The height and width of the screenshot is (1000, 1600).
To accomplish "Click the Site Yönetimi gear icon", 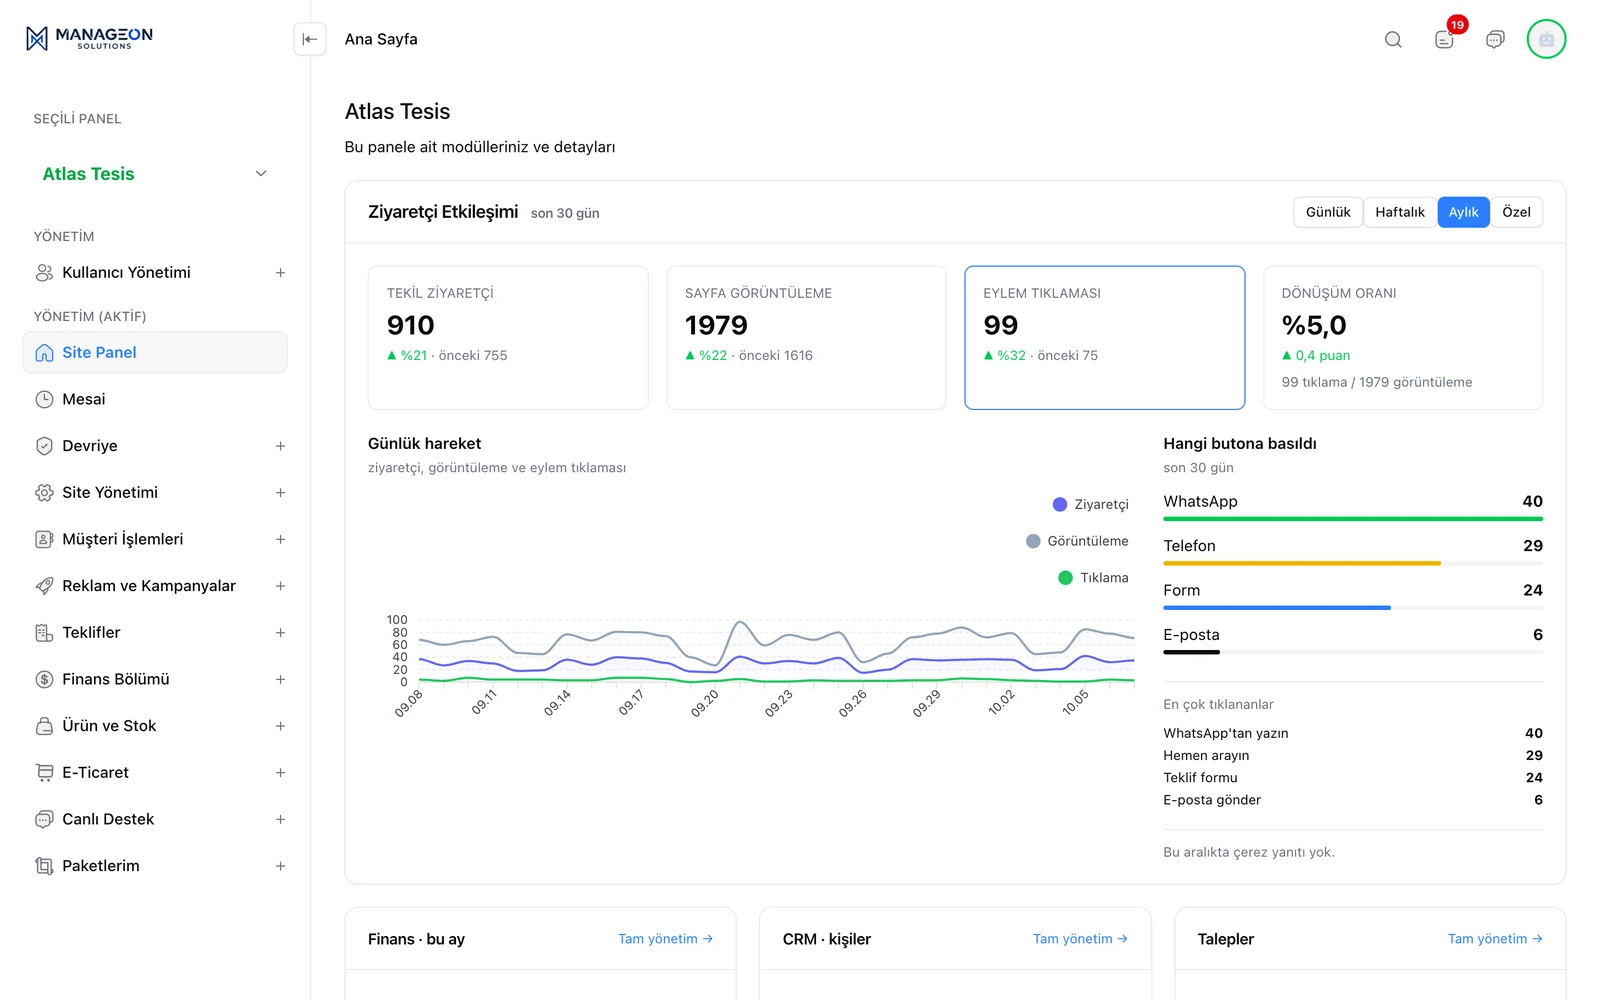I will click(44, 493).
